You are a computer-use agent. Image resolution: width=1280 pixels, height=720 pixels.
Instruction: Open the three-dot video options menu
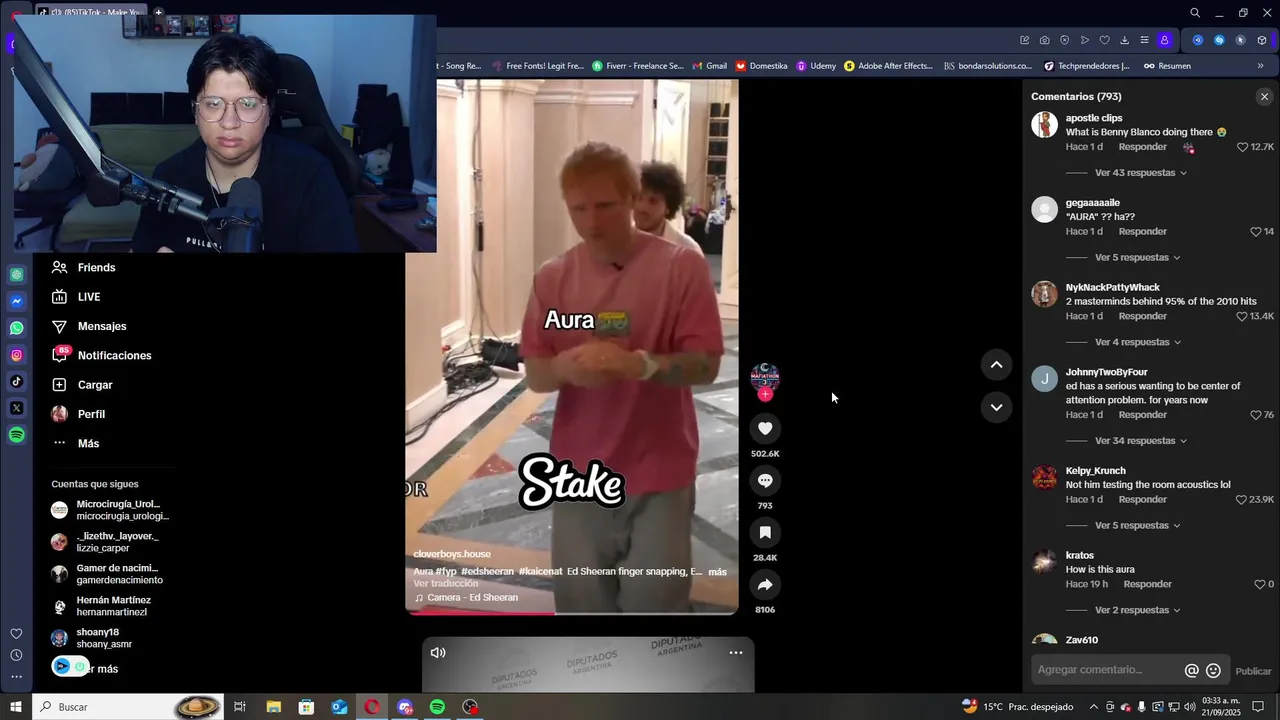click(736, 652)
